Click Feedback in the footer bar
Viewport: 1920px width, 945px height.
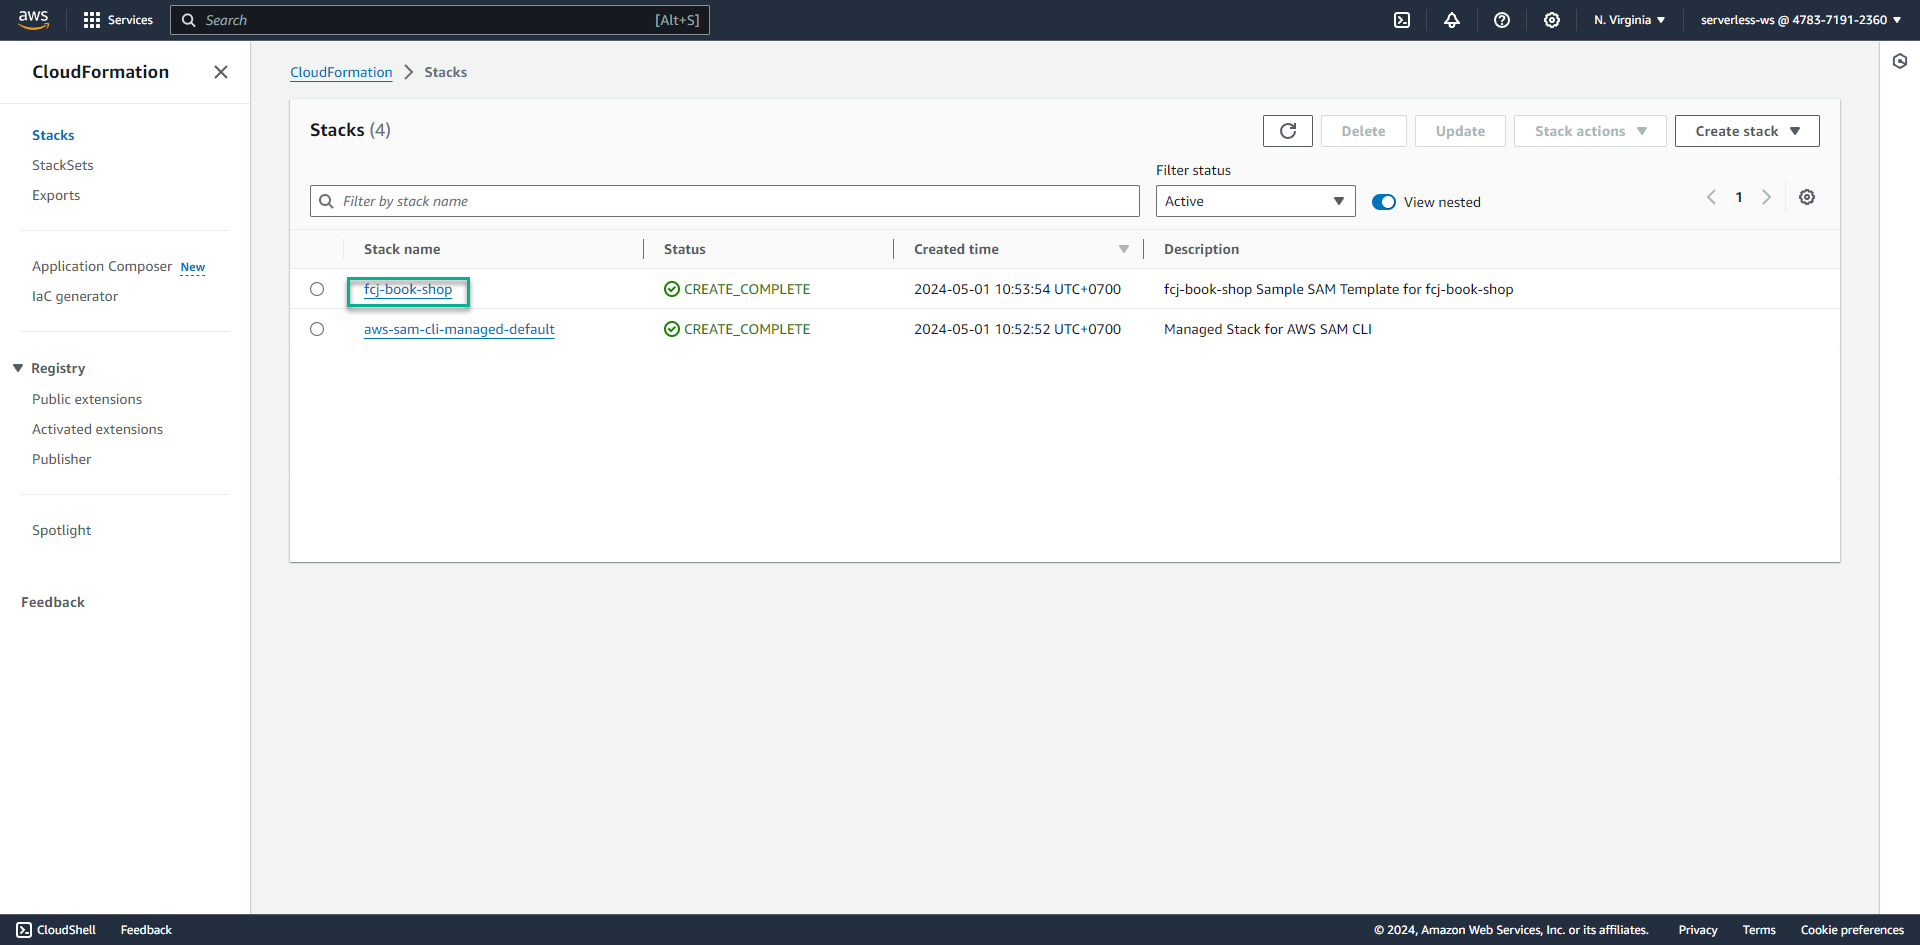(146, 930)
